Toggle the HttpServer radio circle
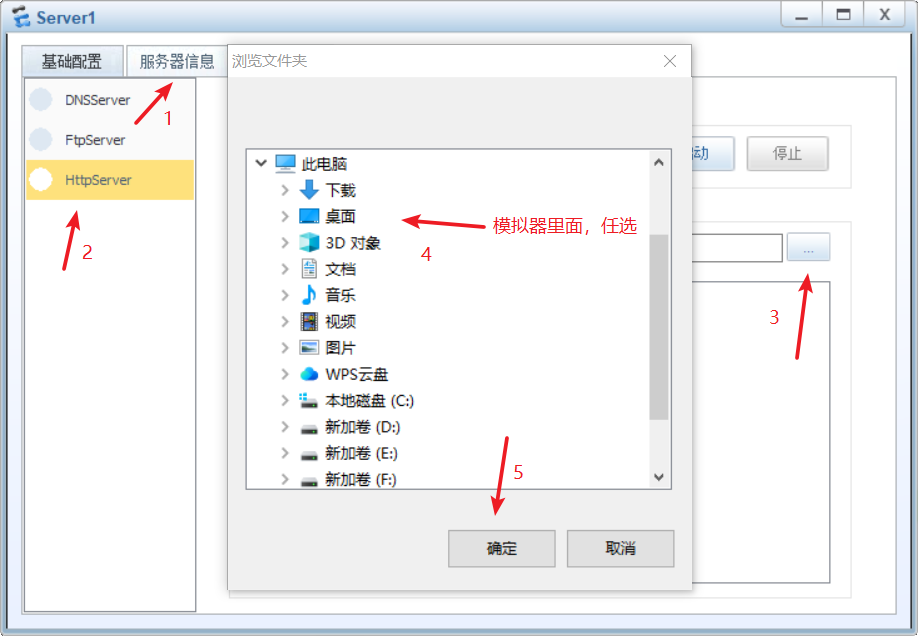The width and height of the screenshot is (918, 636). pyautogui.click(x=41, y=179)
